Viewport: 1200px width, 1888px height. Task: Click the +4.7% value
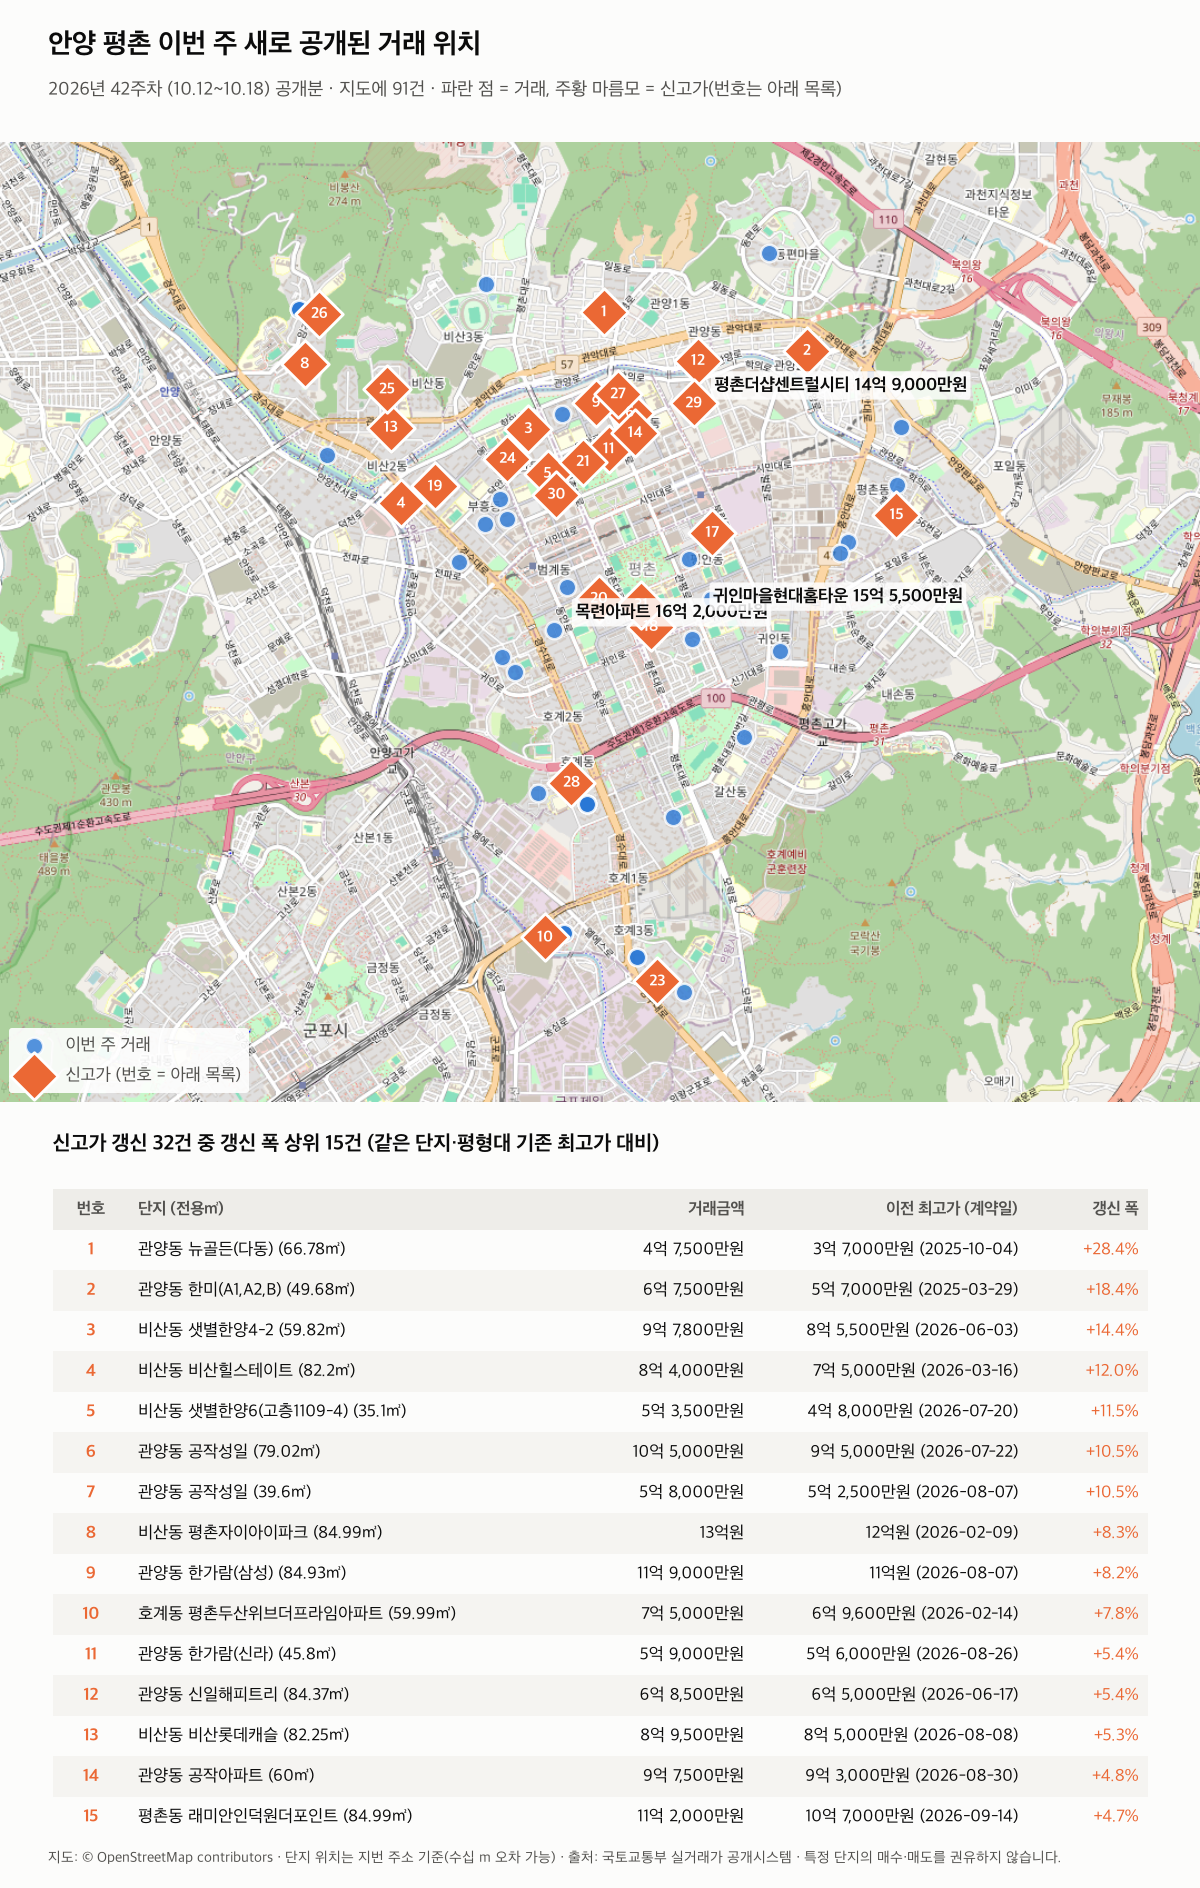tap(1116, 1816)
